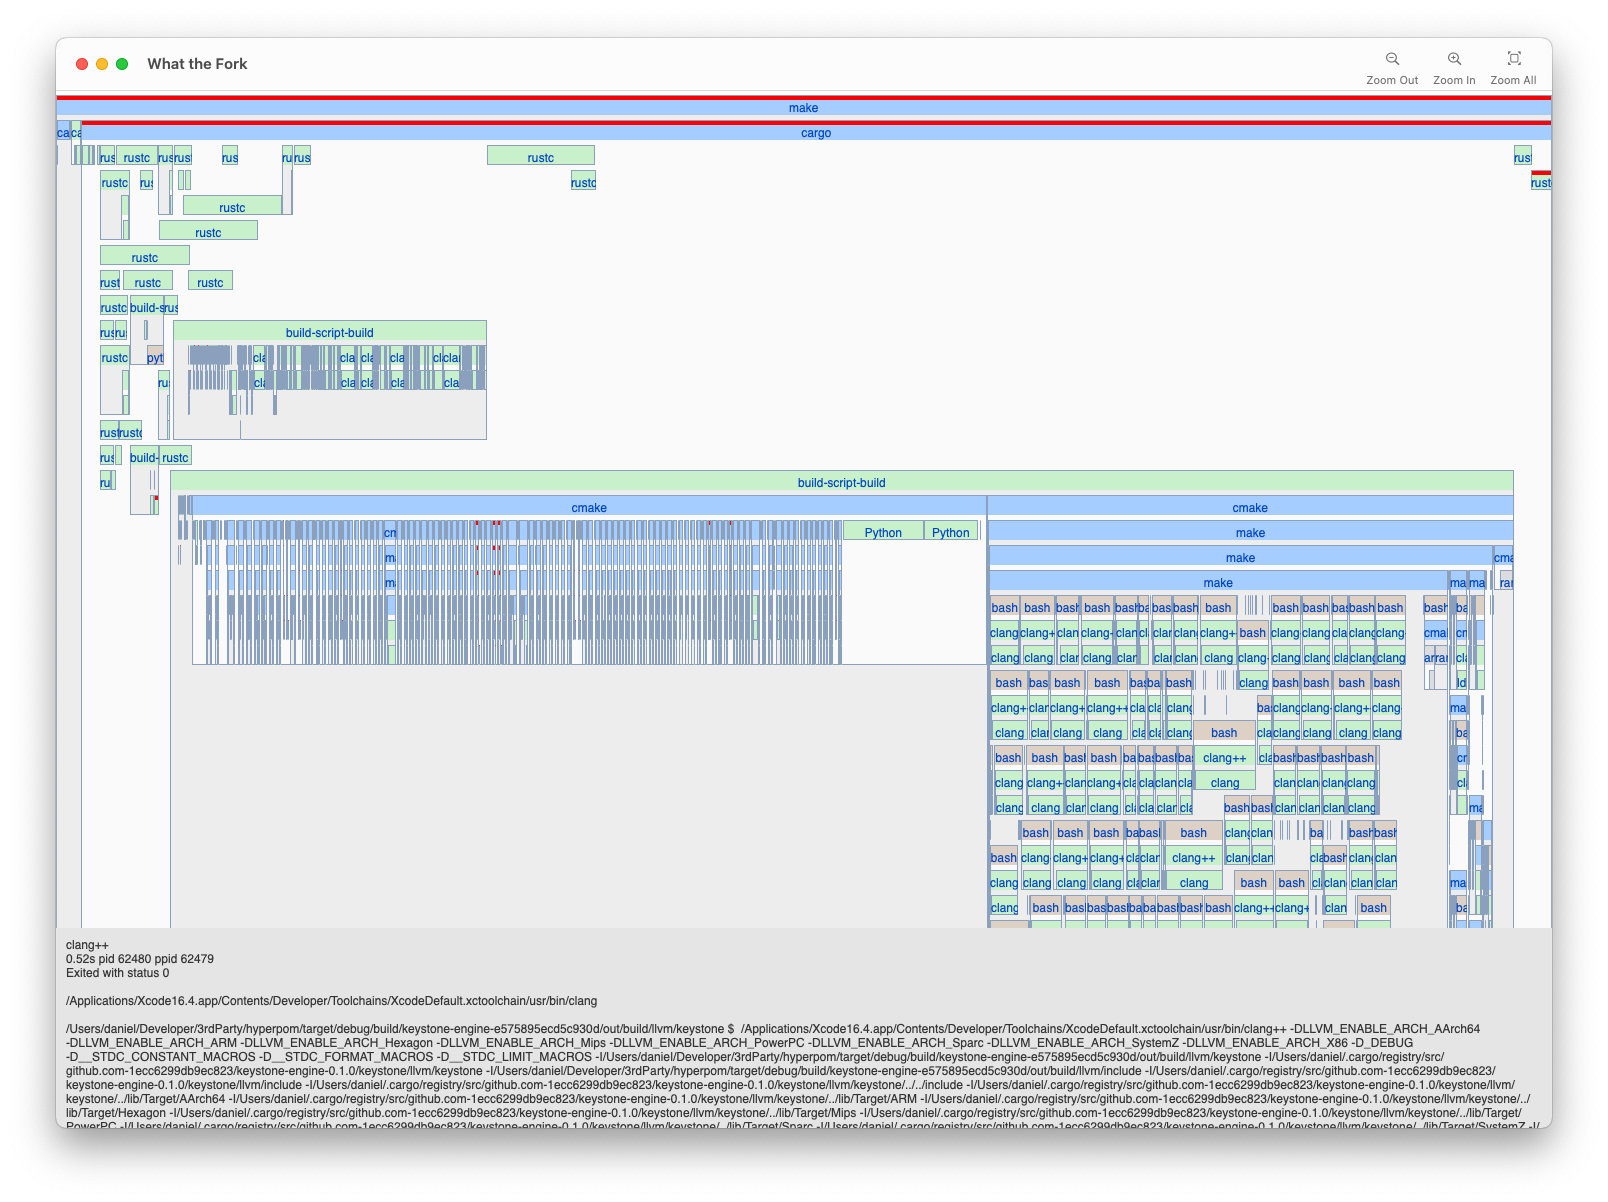
Task: Click the Zoom Out magnifier icon
Action: point(1392,59)
